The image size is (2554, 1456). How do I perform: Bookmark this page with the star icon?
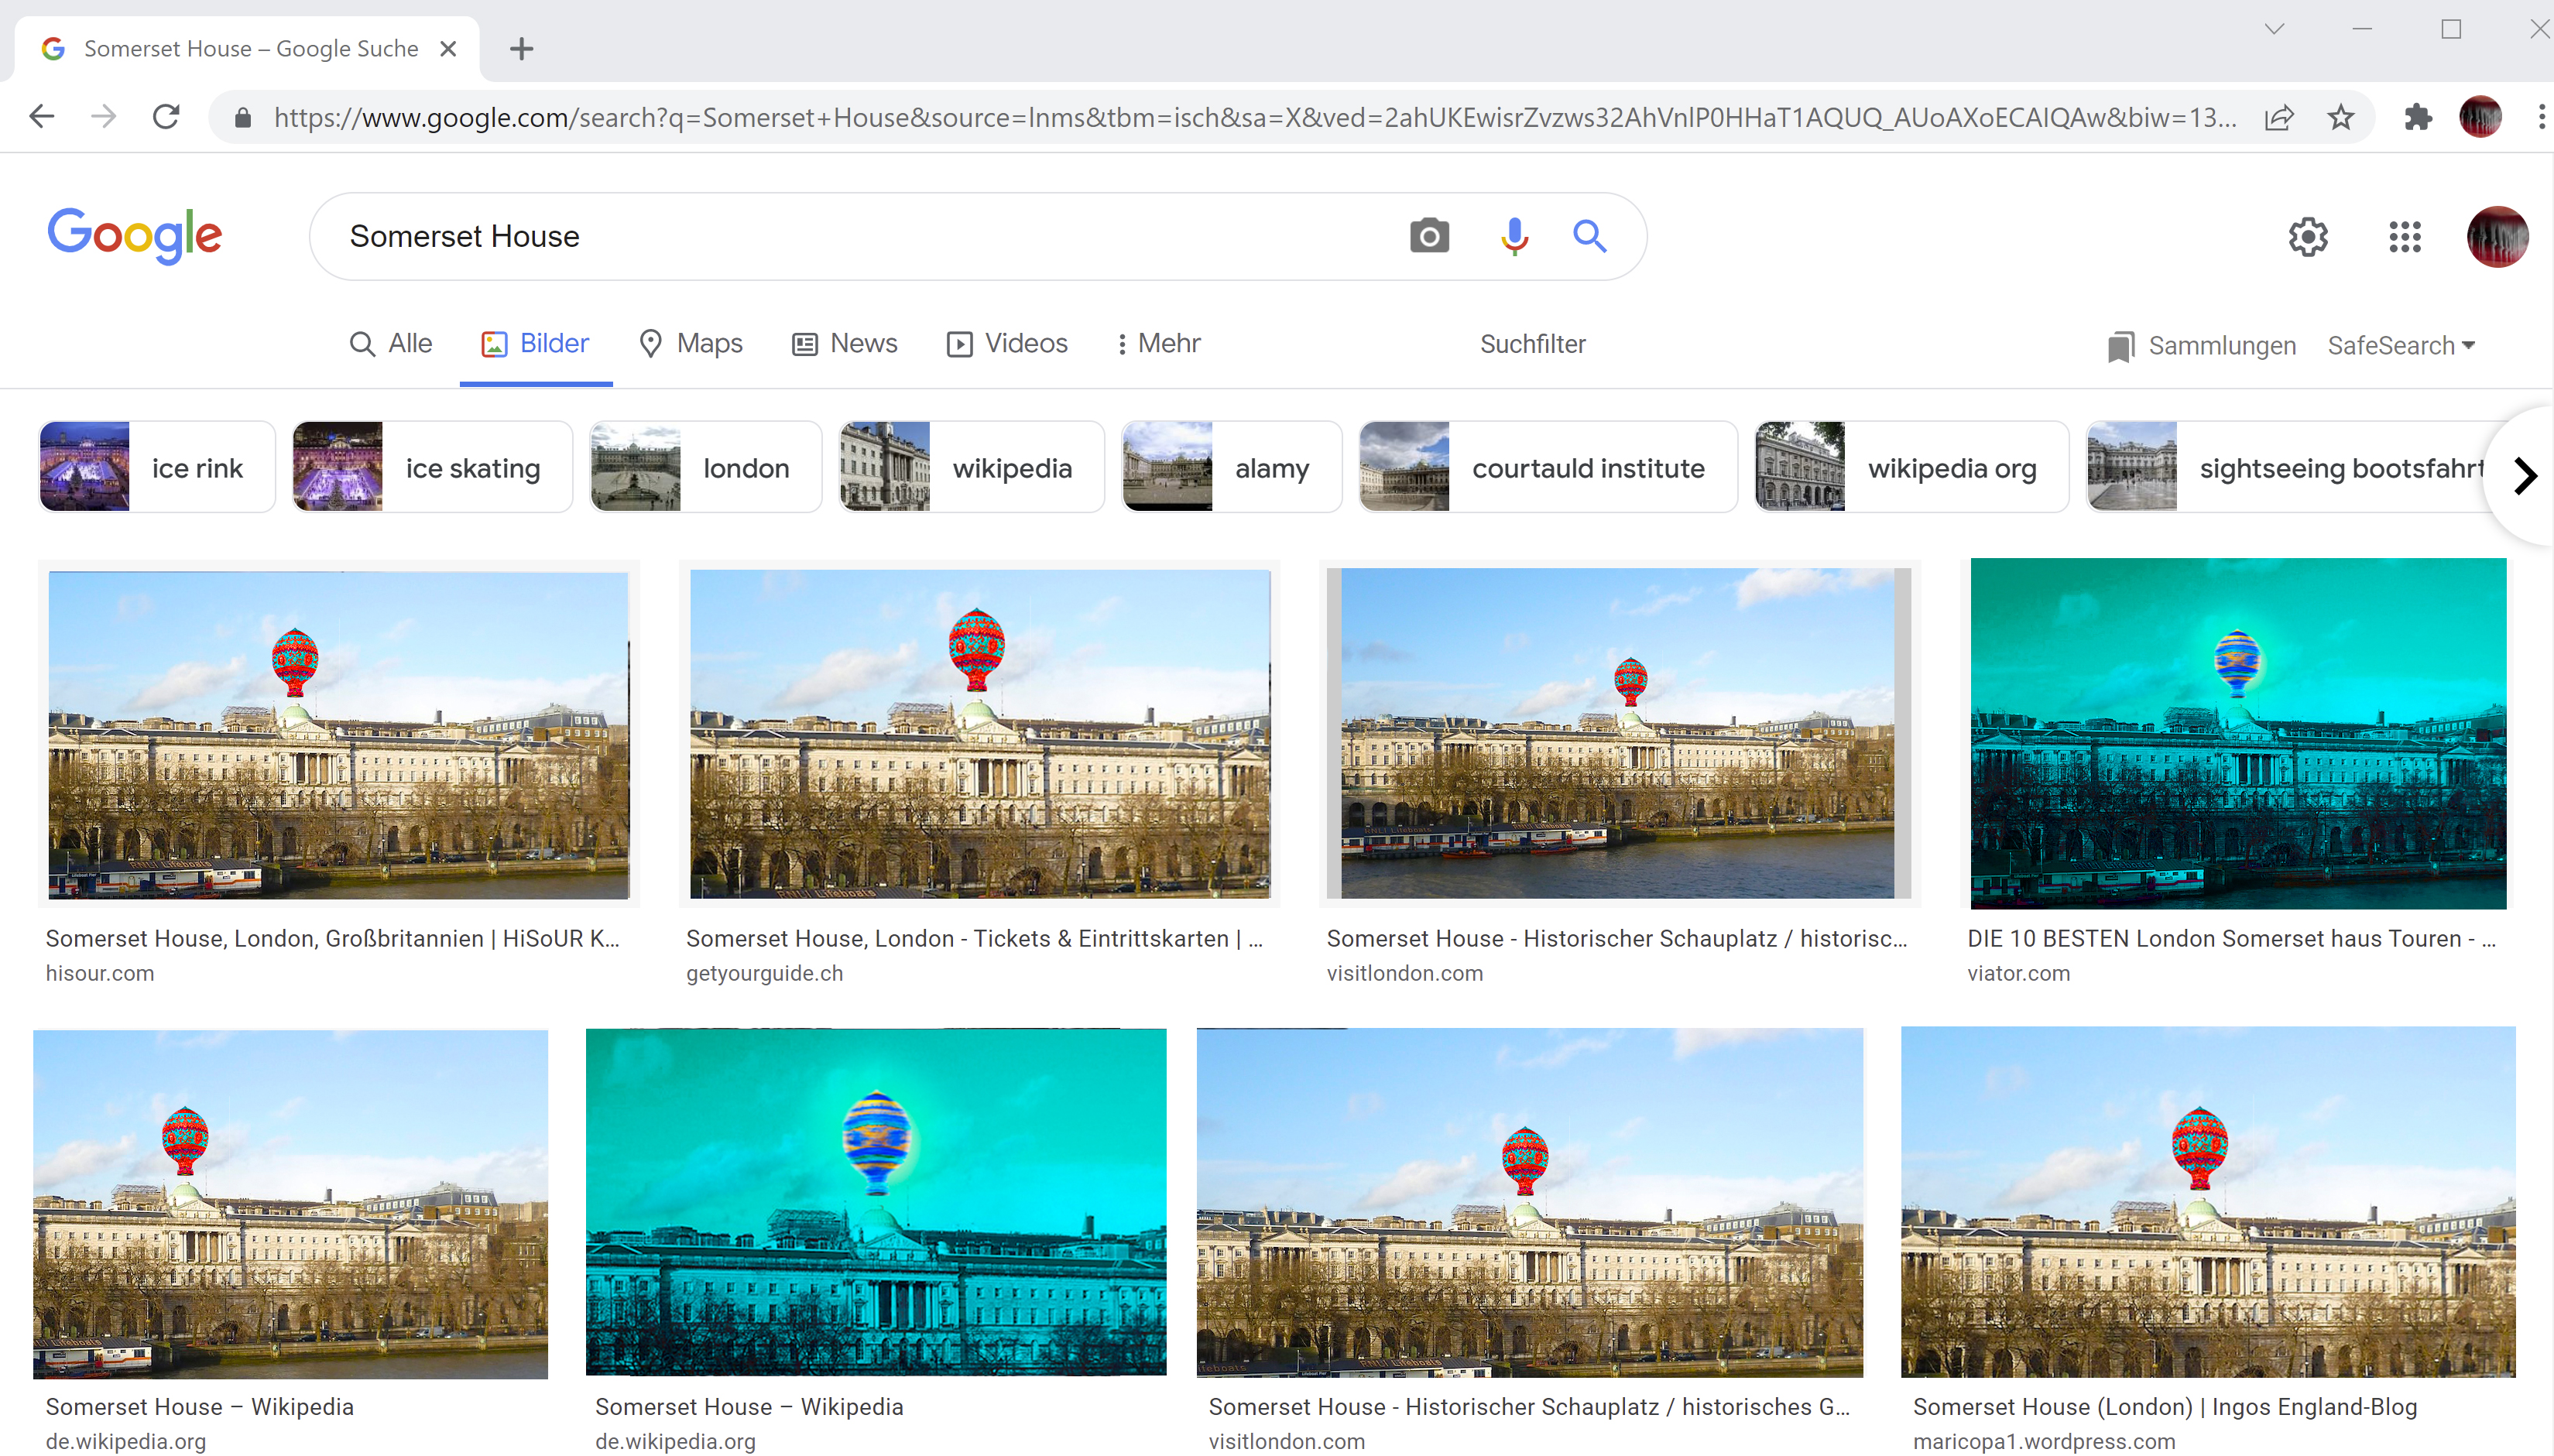2341,117
